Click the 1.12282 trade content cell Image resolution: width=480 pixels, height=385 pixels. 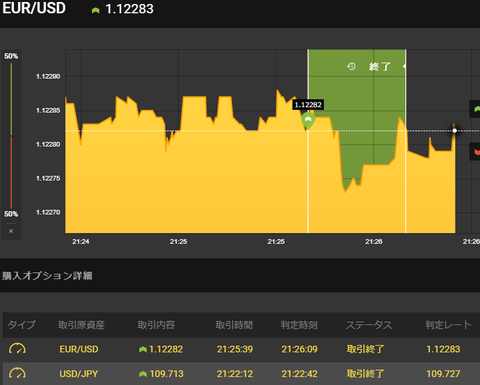161,349
